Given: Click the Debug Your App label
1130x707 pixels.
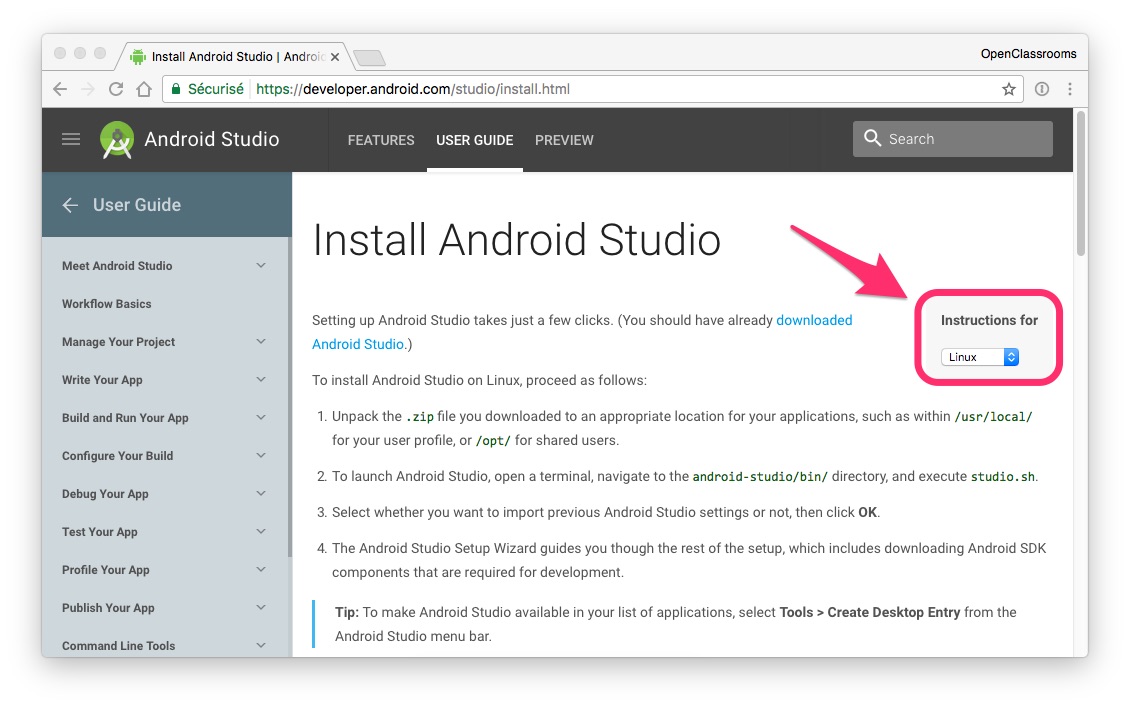Looking at the screenshot, I should (x=105, y=494).
